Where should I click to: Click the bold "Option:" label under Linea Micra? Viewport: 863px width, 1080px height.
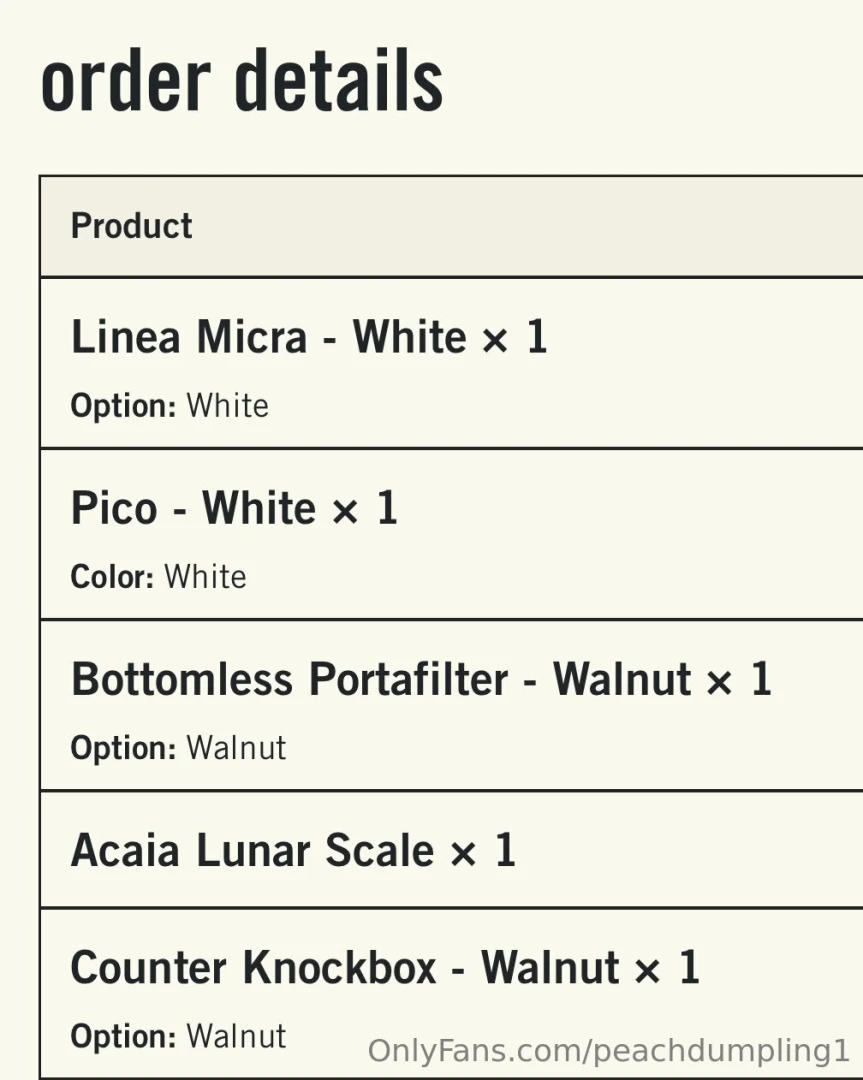tap(123, 406)
